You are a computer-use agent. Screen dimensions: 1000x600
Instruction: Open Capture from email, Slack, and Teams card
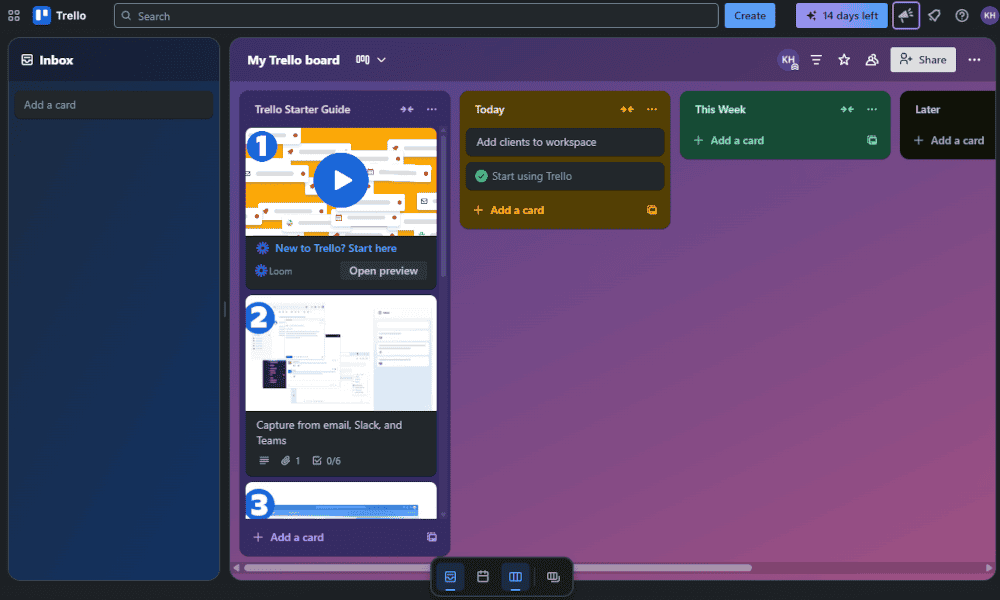pyautogui.click(x=329, y=432)
